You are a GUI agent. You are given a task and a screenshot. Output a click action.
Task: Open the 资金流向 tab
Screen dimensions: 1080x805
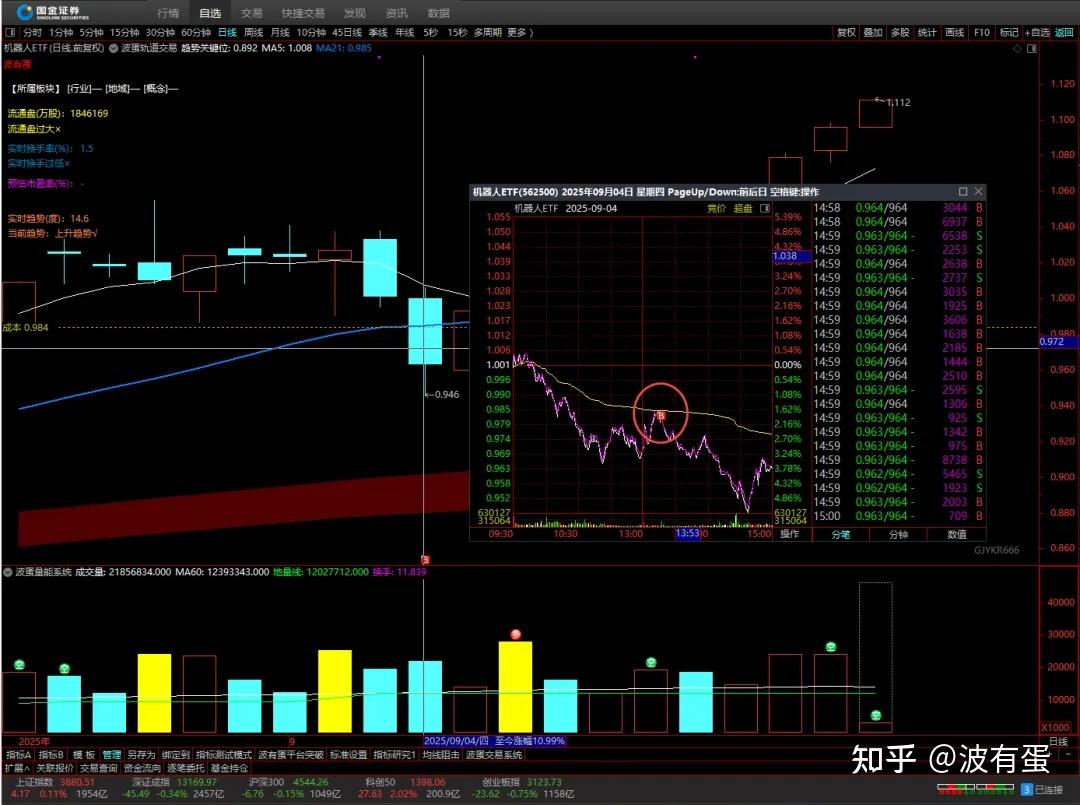[x=143, y=768]
